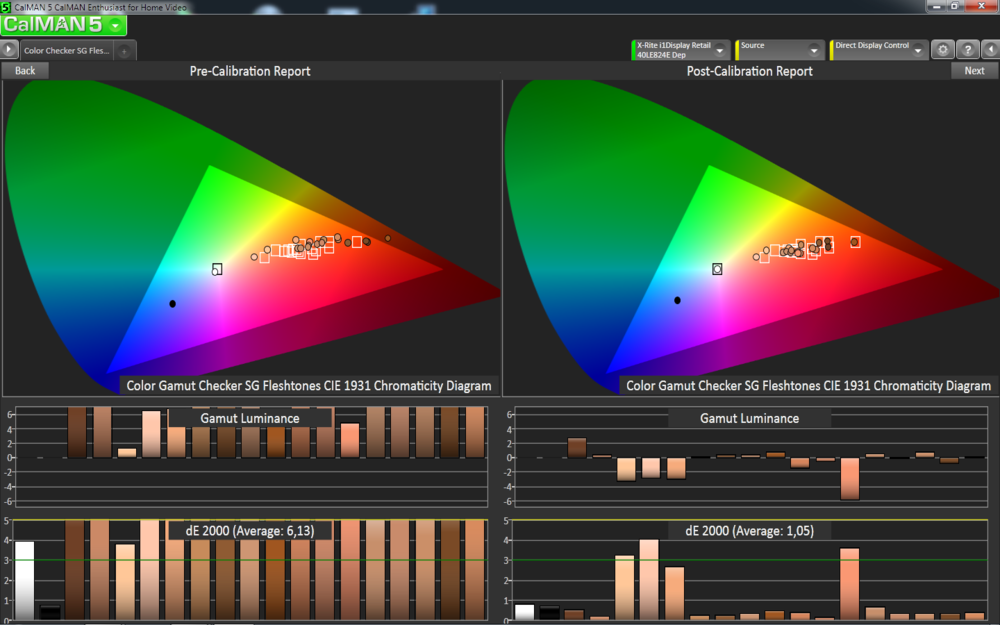Open the X-Rite i1Display Retail meter dropdown
This screenshot has height=625, width=1000.
(719, 49)
